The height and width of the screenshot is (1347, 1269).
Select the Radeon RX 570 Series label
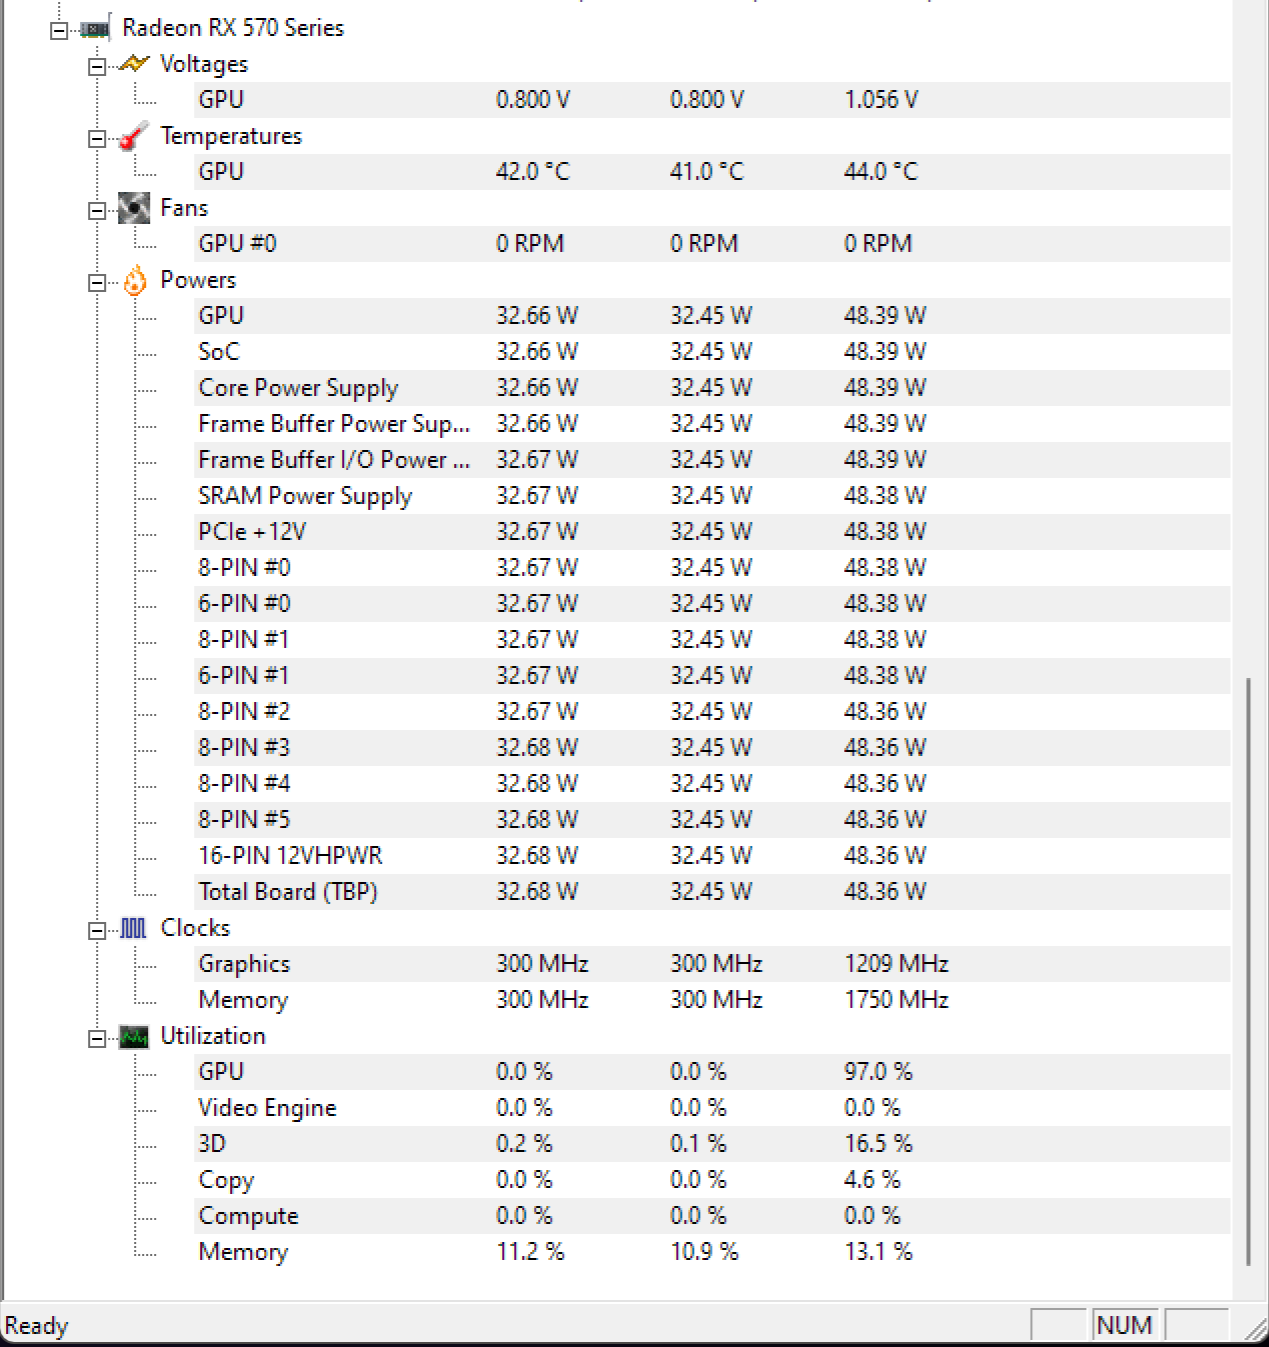[233, 28]
